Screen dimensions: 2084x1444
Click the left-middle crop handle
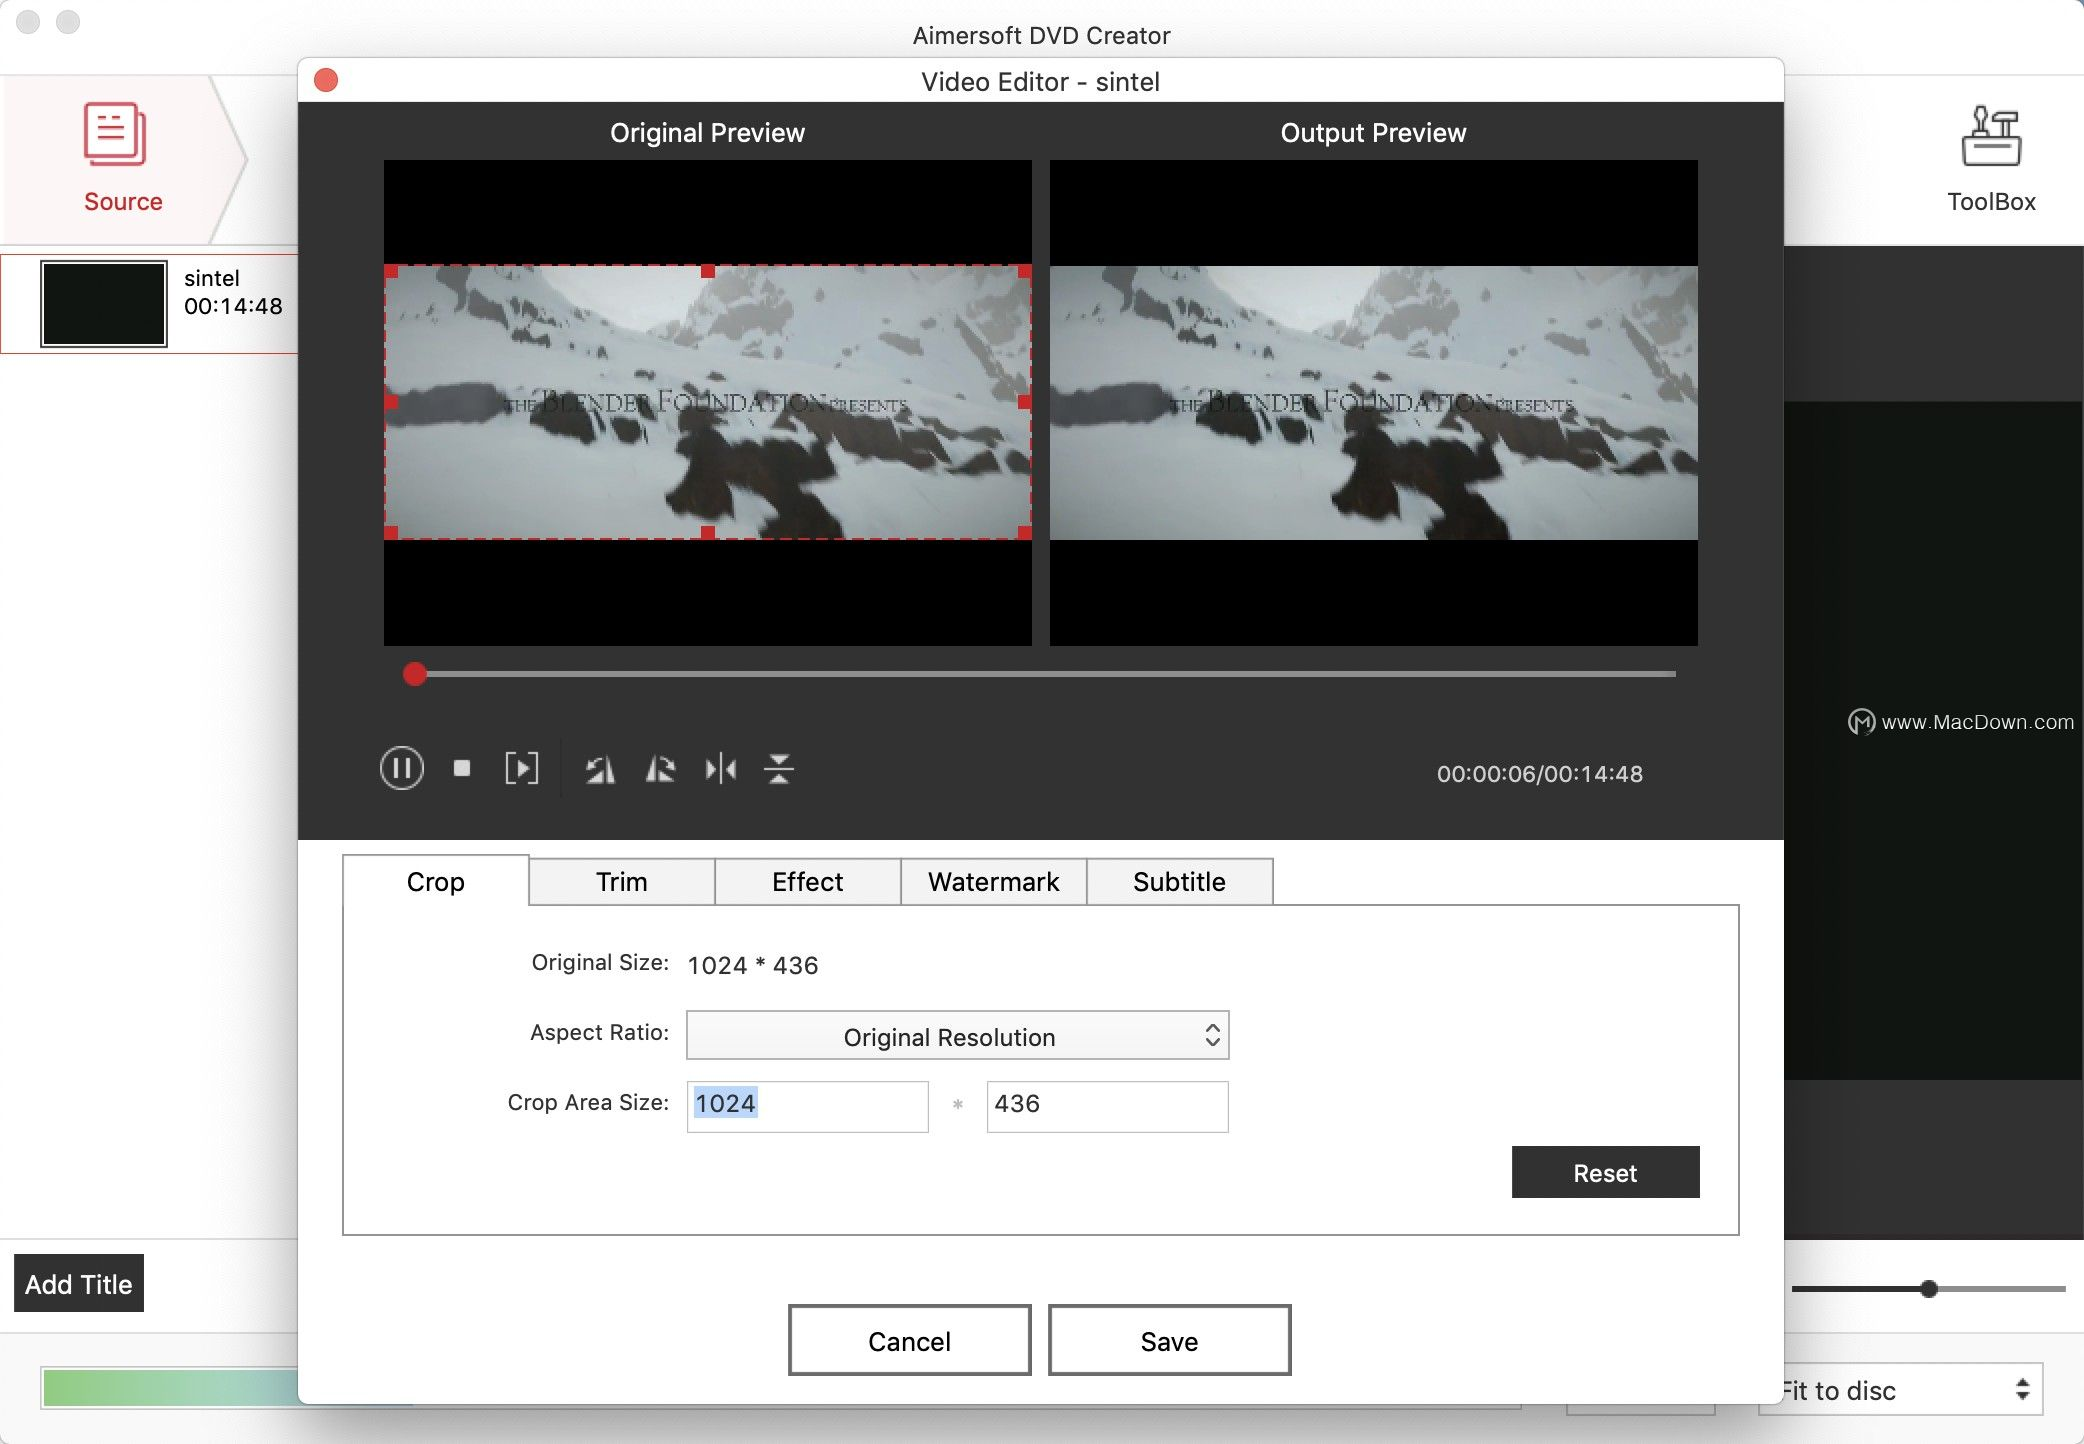coord(391,402)
